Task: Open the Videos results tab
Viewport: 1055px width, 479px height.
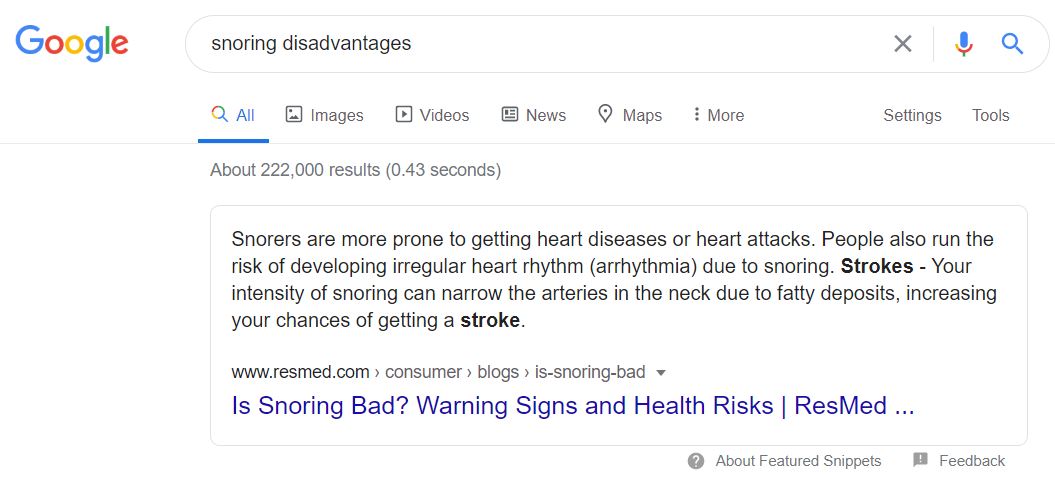Action: pos(432,115)
